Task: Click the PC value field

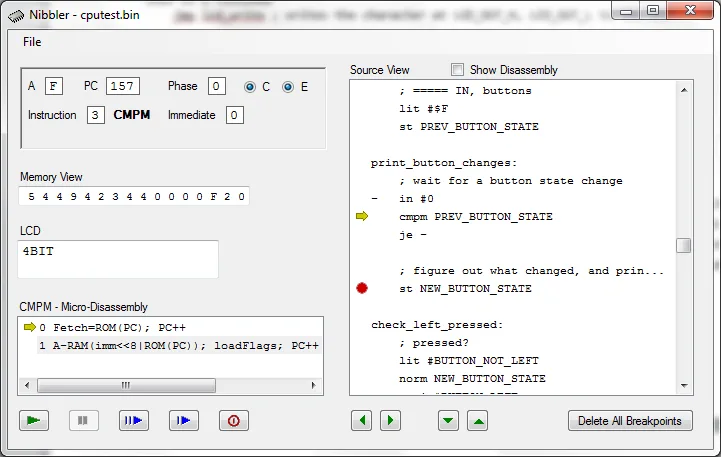Action: click(x=123, y=86)
